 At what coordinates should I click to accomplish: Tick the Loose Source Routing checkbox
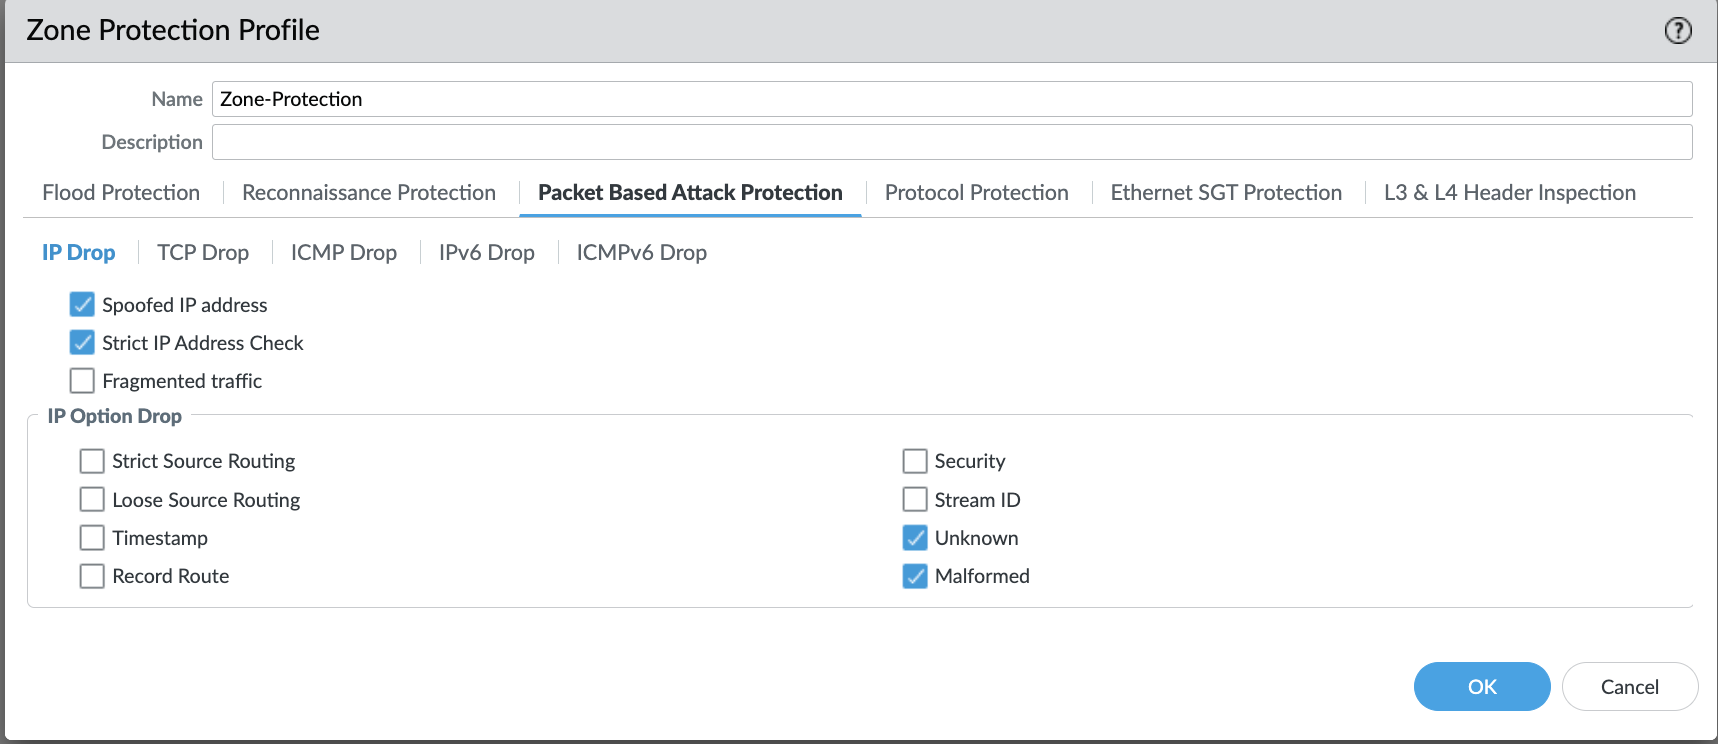(x=92, y=499)
